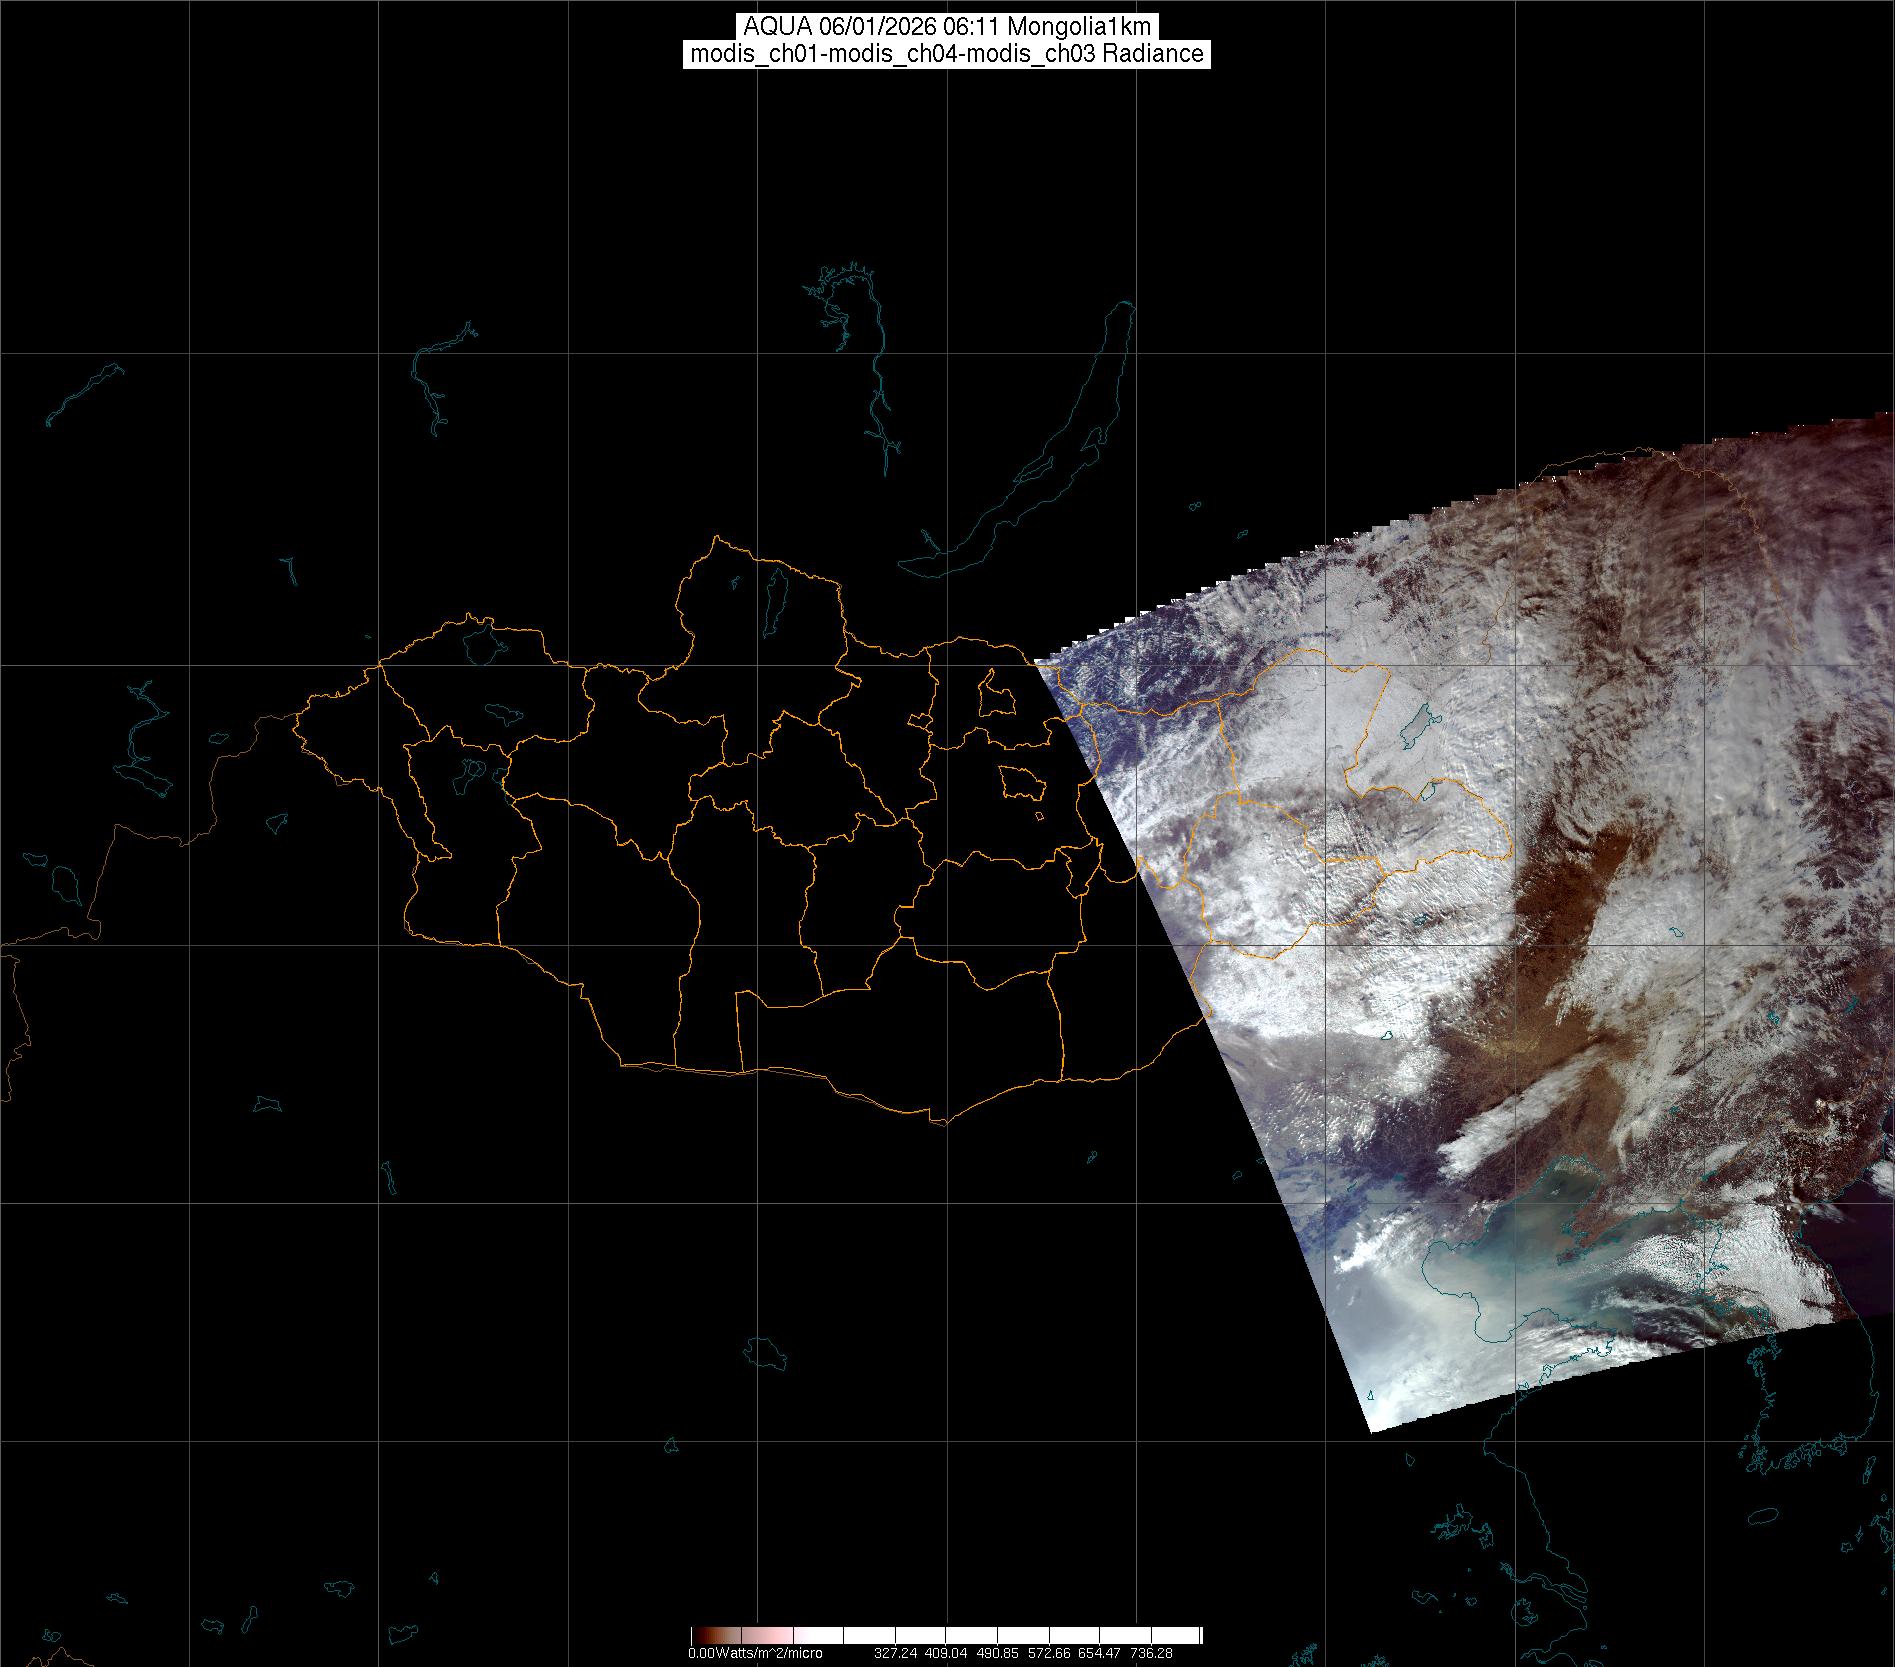Image resolution: width=1895 pixels, height=1667 pixels.
Task: Click the elongated white cloud band above Bohai
Action: pos(1500,1130)
